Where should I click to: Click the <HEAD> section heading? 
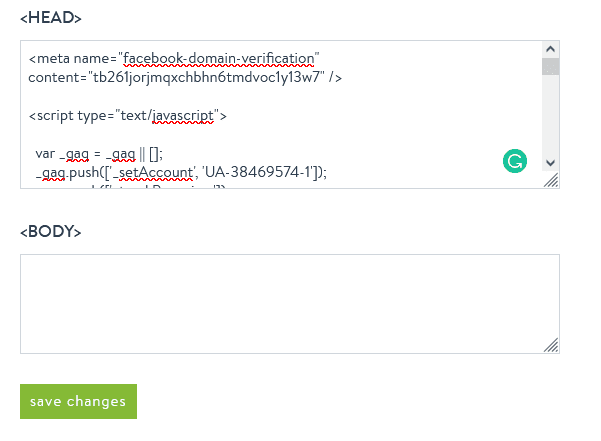pyautogui.click(x=51, y=17)
